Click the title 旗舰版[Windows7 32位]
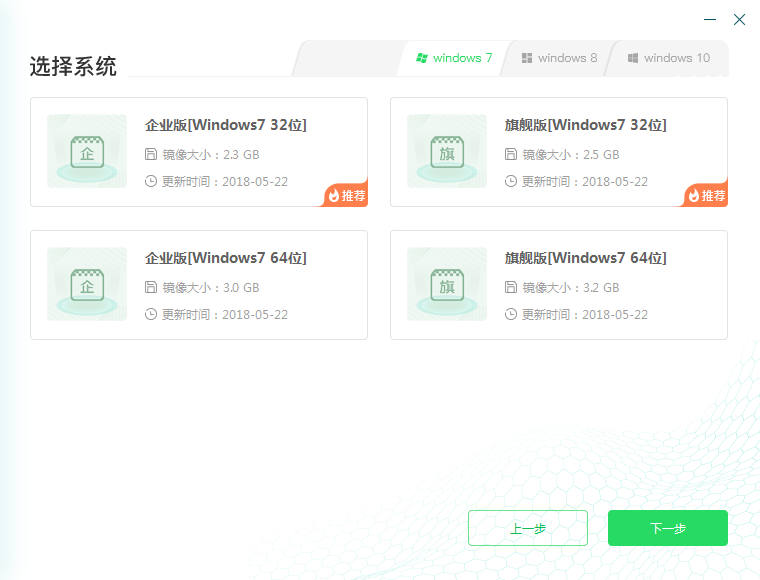 point(586,125)
